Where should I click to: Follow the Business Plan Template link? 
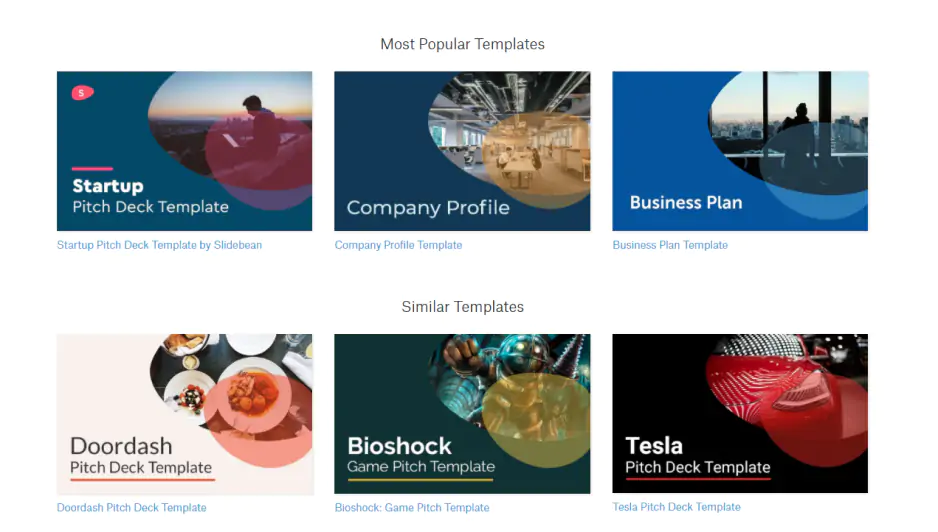pos(670,245)
